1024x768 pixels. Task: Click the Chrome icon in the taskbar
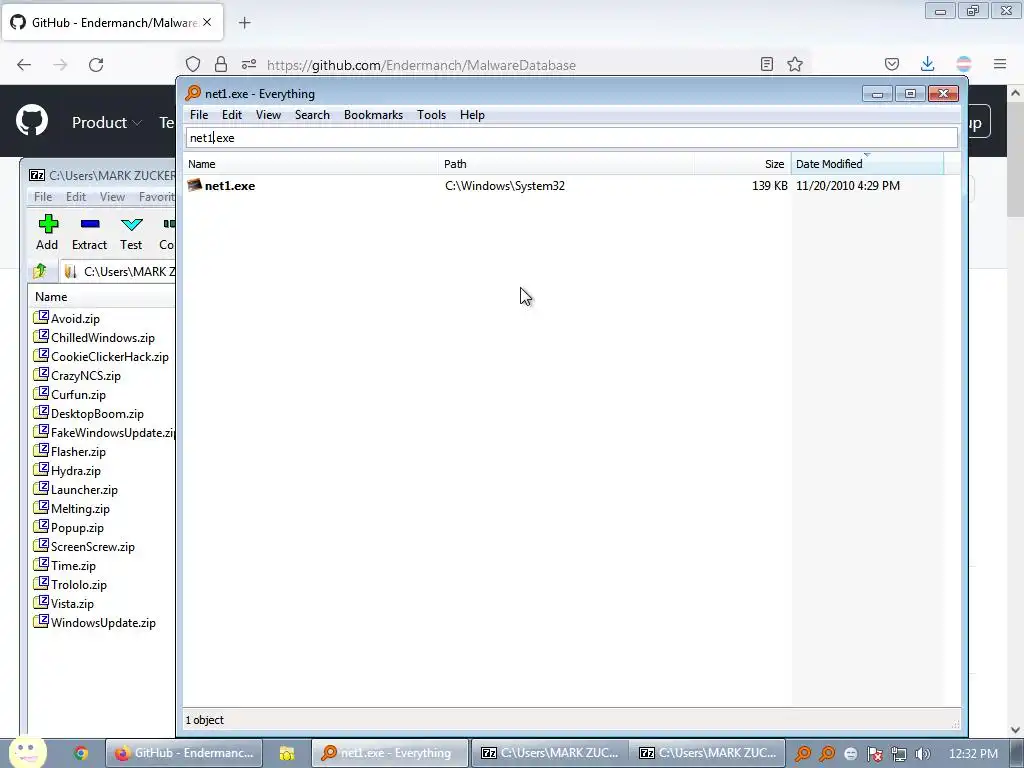click(81, 753)
